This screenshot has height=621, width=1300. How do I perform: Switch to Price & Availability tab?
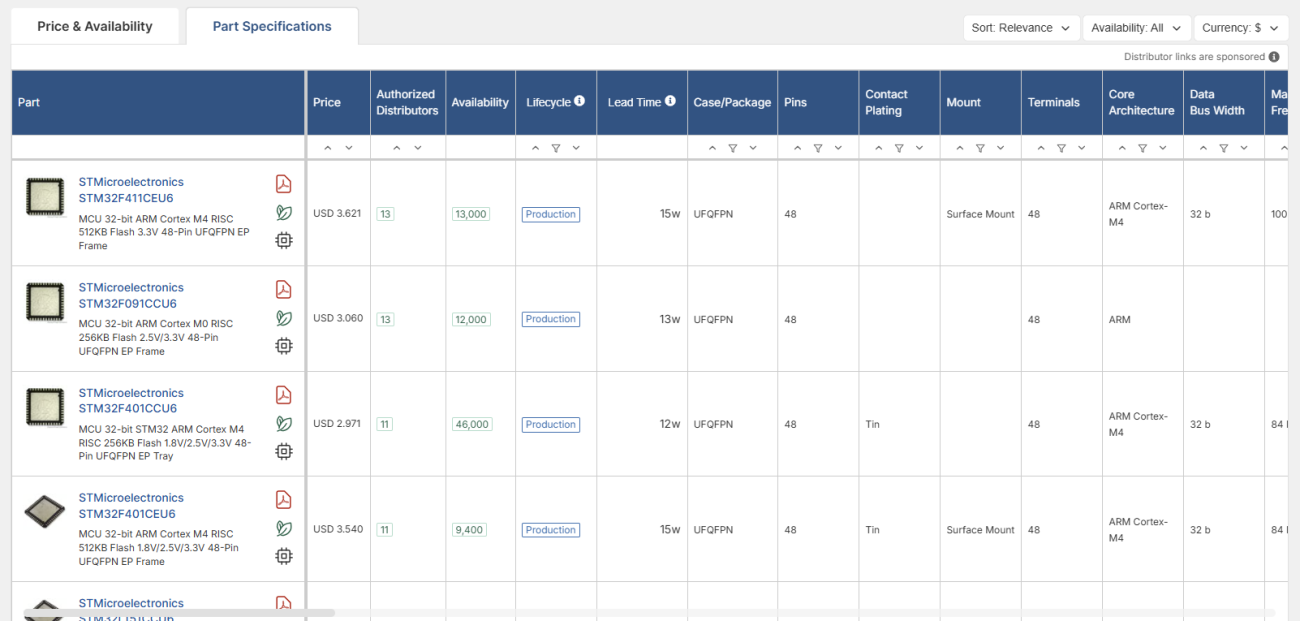click(95, 27)
